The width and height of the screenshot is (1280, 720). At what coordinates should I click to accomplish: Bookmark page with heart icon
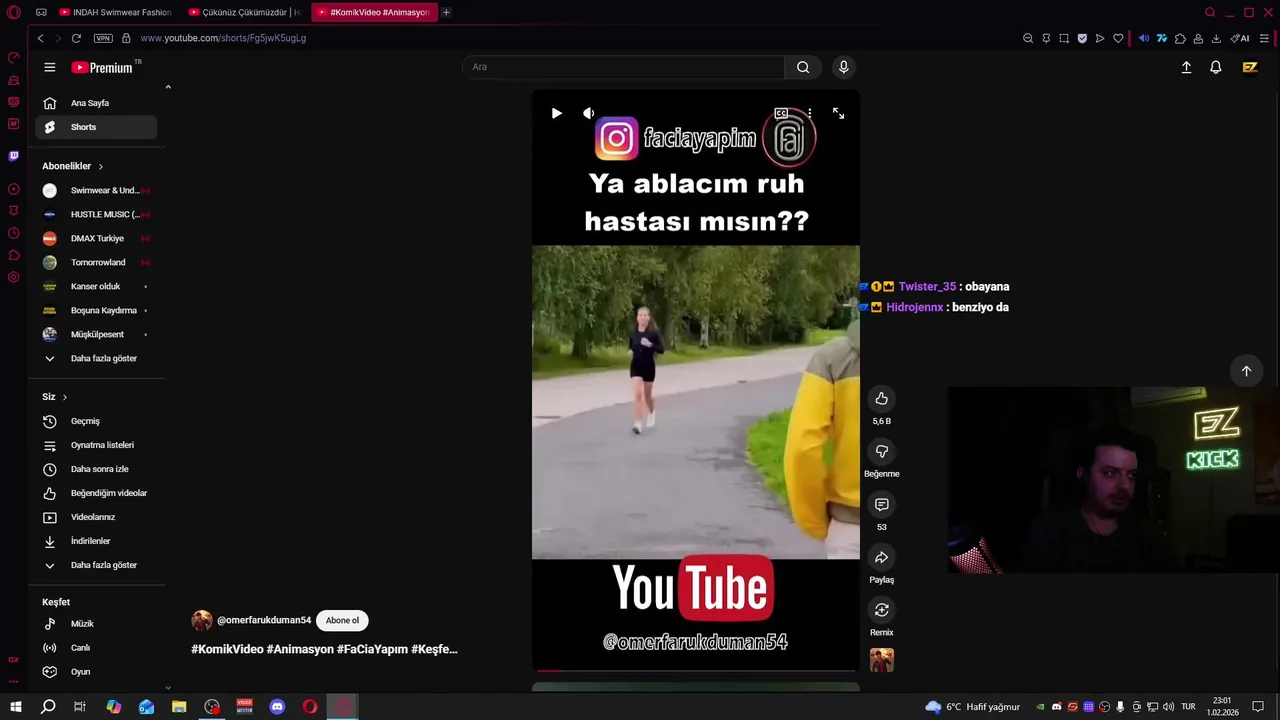1118,38
